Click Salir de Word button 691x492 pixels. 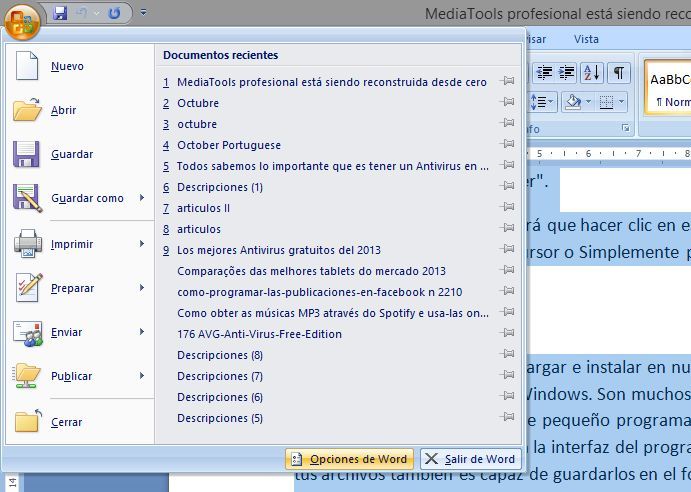471,459
